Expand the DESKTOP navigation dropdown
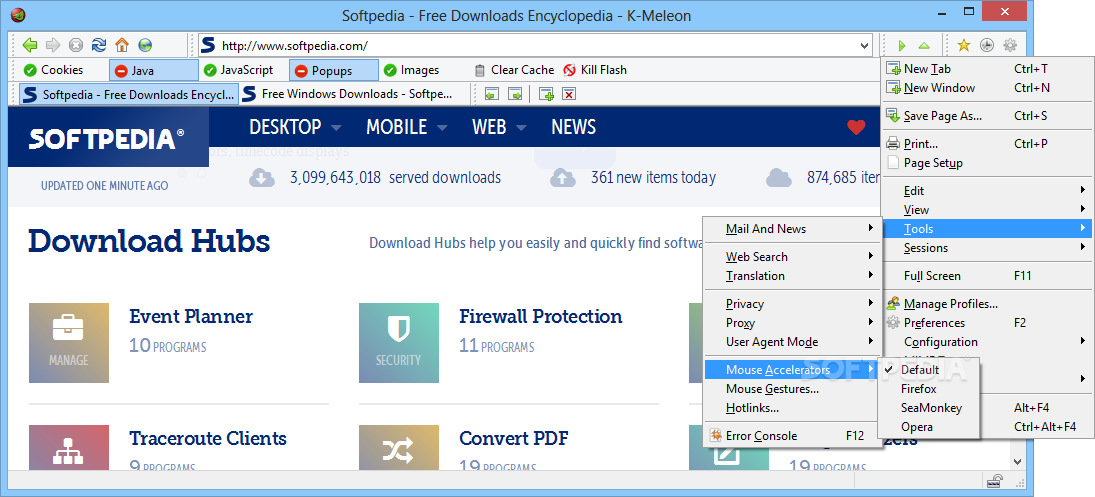The width and height of the screenshot is (1095, 497). point(336,128)
